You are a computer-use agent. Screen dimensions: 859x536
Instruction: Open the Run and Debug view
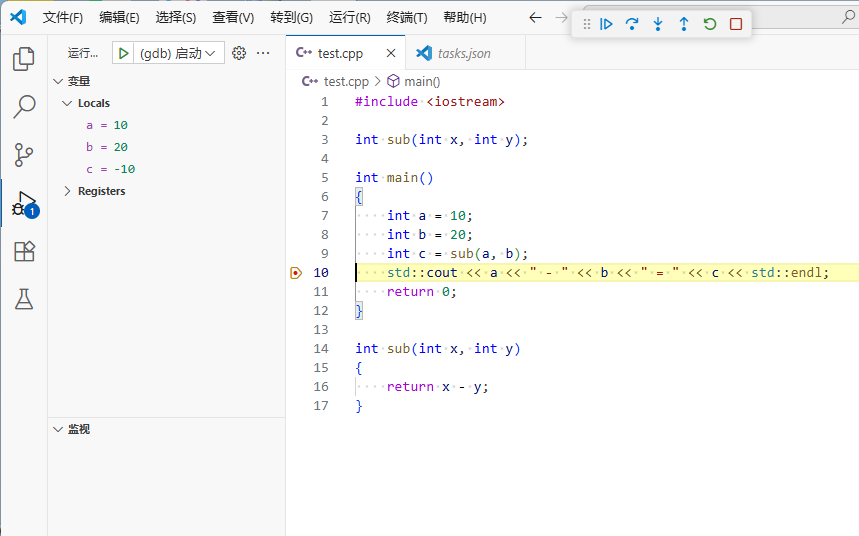point(25,204)
